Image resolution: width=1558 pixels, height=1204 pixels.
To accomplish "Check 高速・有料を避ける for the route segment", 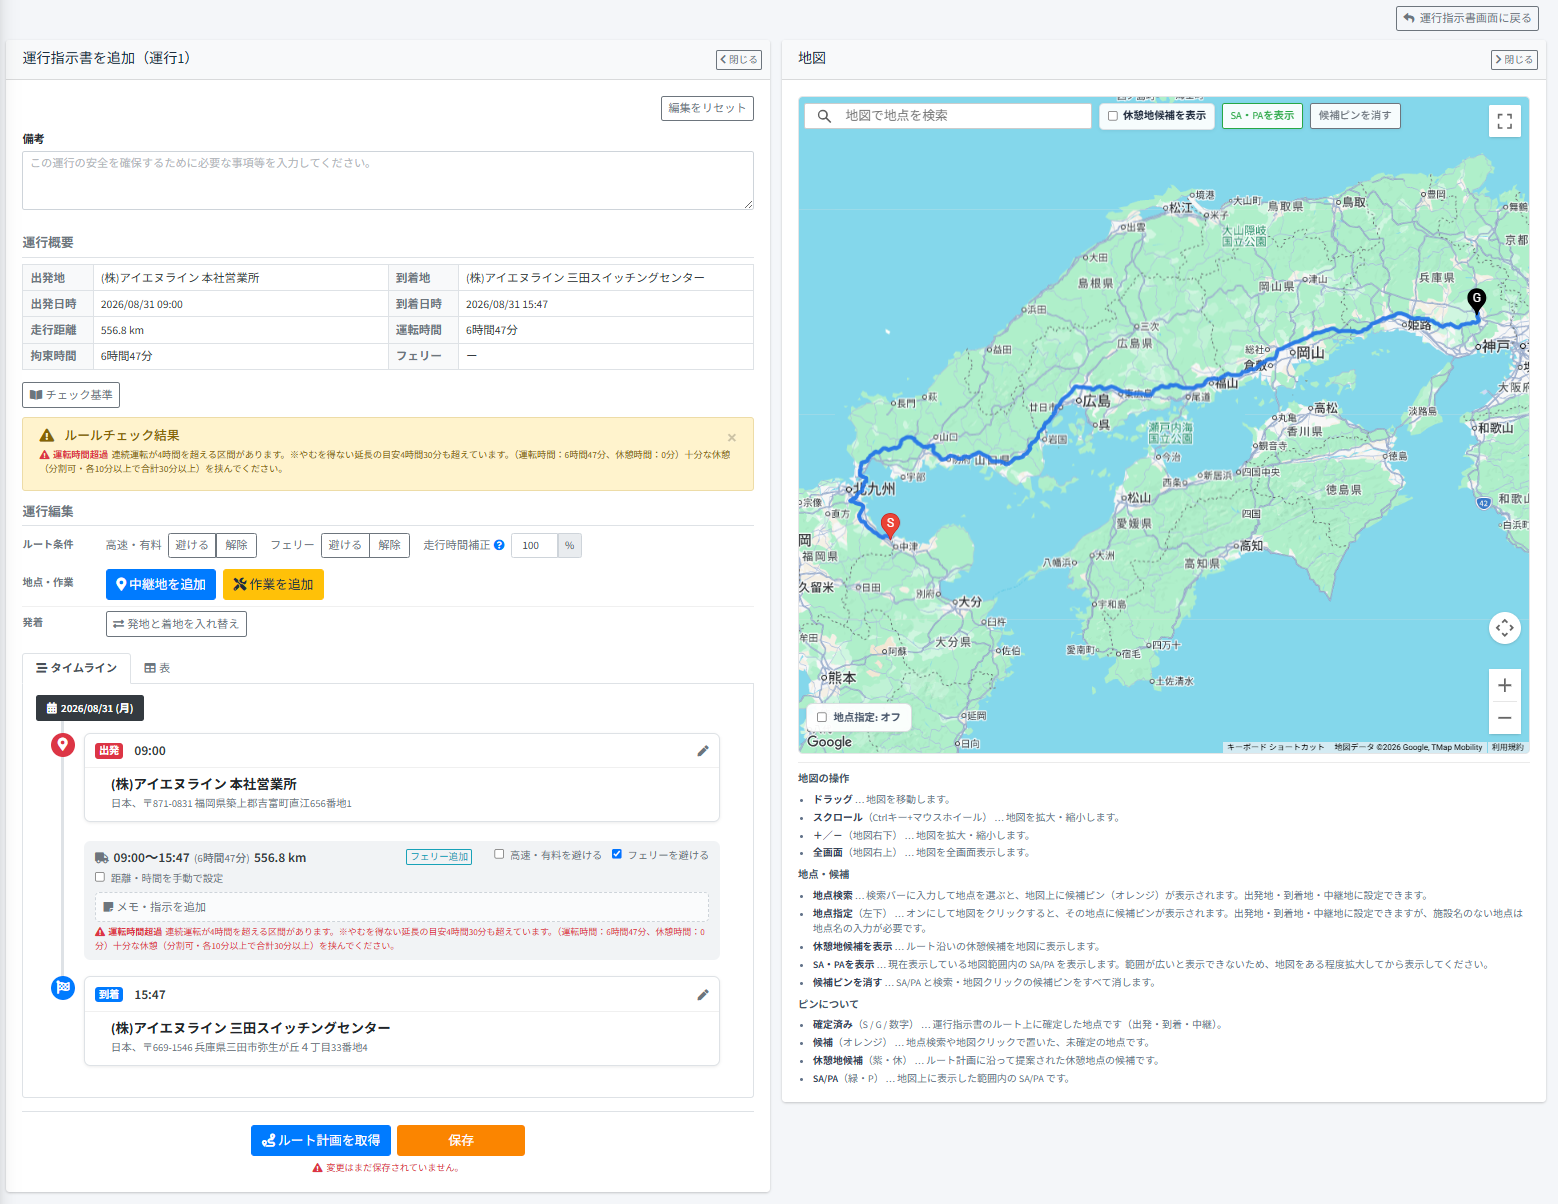I will pyautogui.click(x=499, y=854).
